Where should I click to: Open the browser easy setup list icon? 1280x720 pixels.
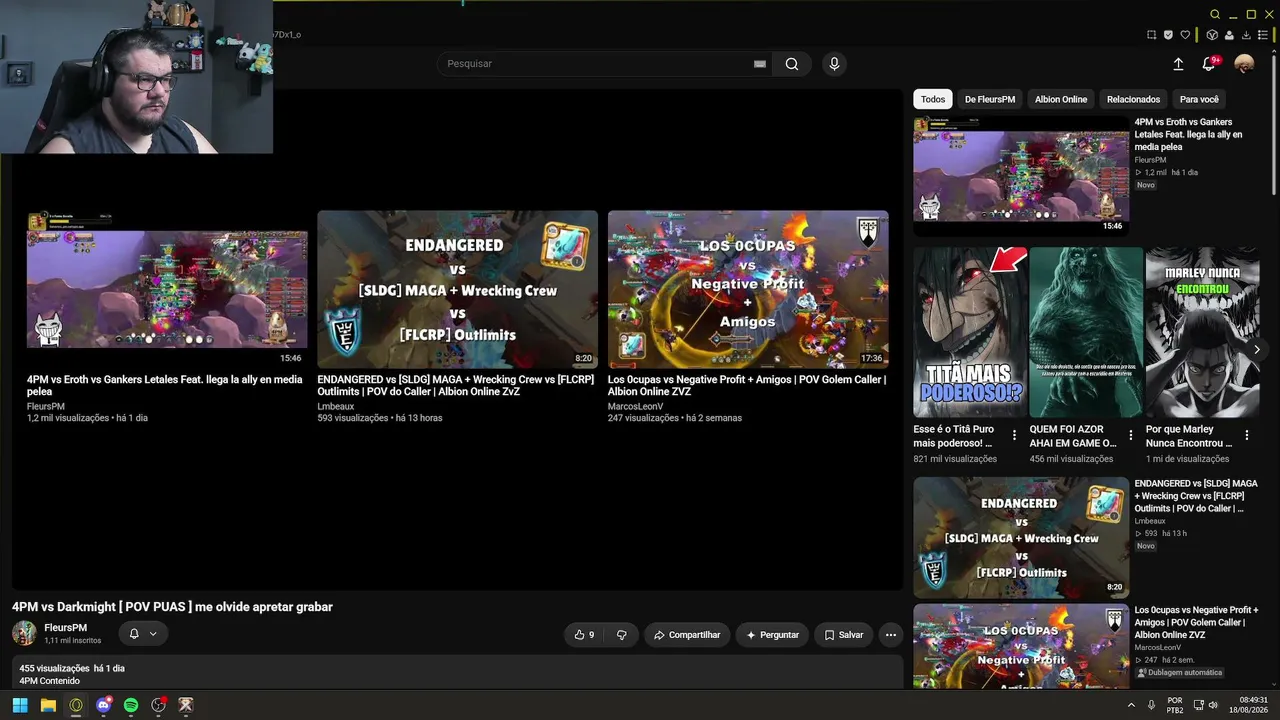pos(1263,35)
